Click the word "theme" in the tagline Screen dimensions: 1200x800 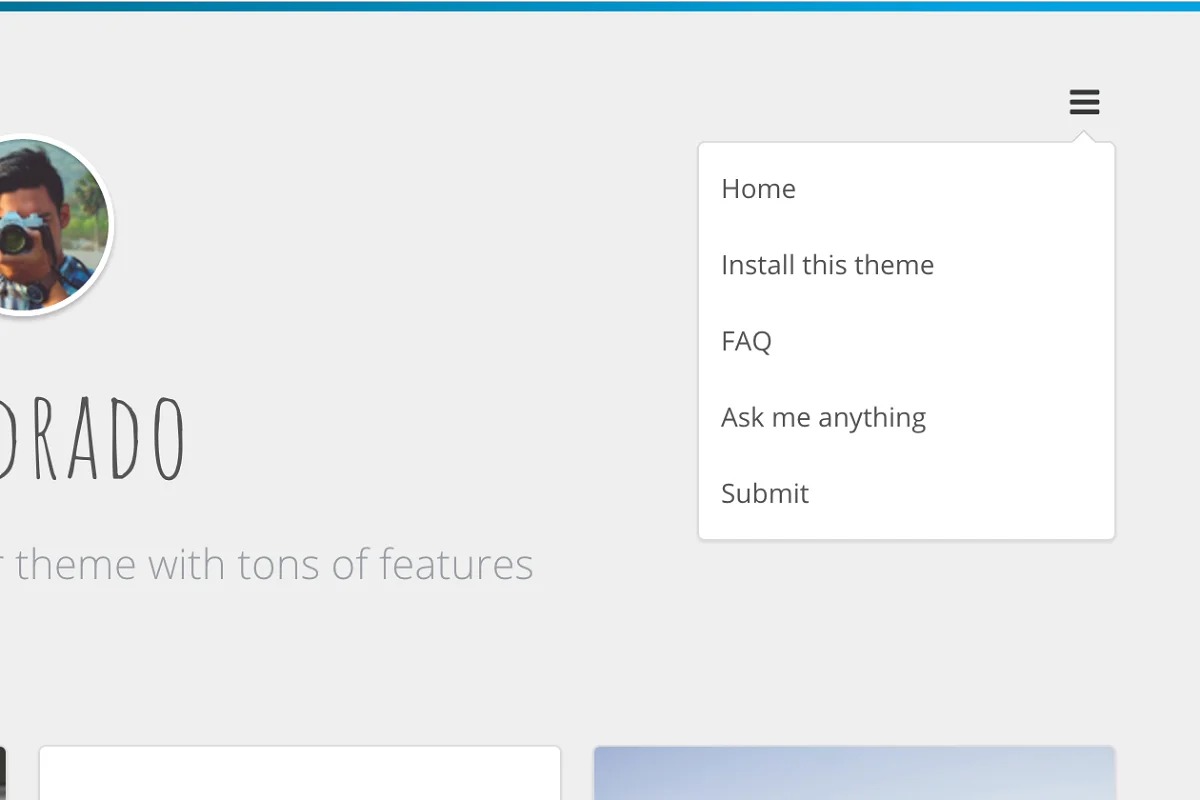(x=77, y=565)
